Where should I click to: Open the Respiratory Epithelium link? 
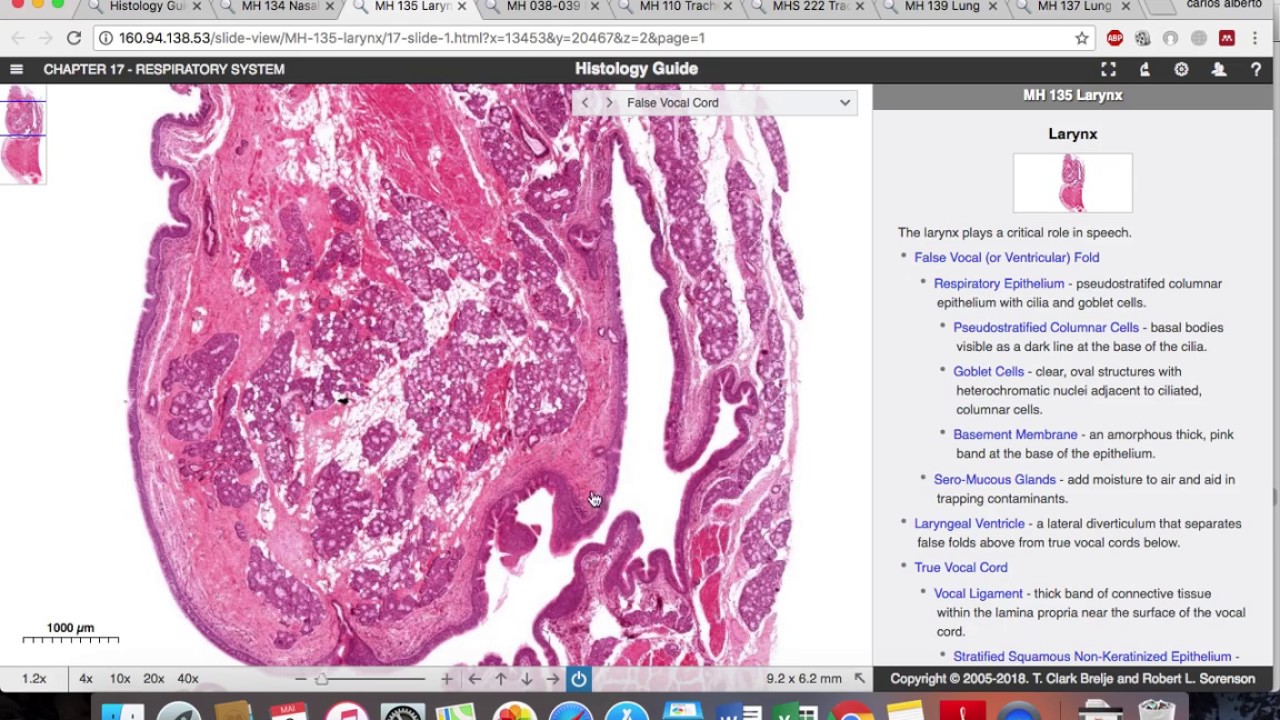(999, 283)
